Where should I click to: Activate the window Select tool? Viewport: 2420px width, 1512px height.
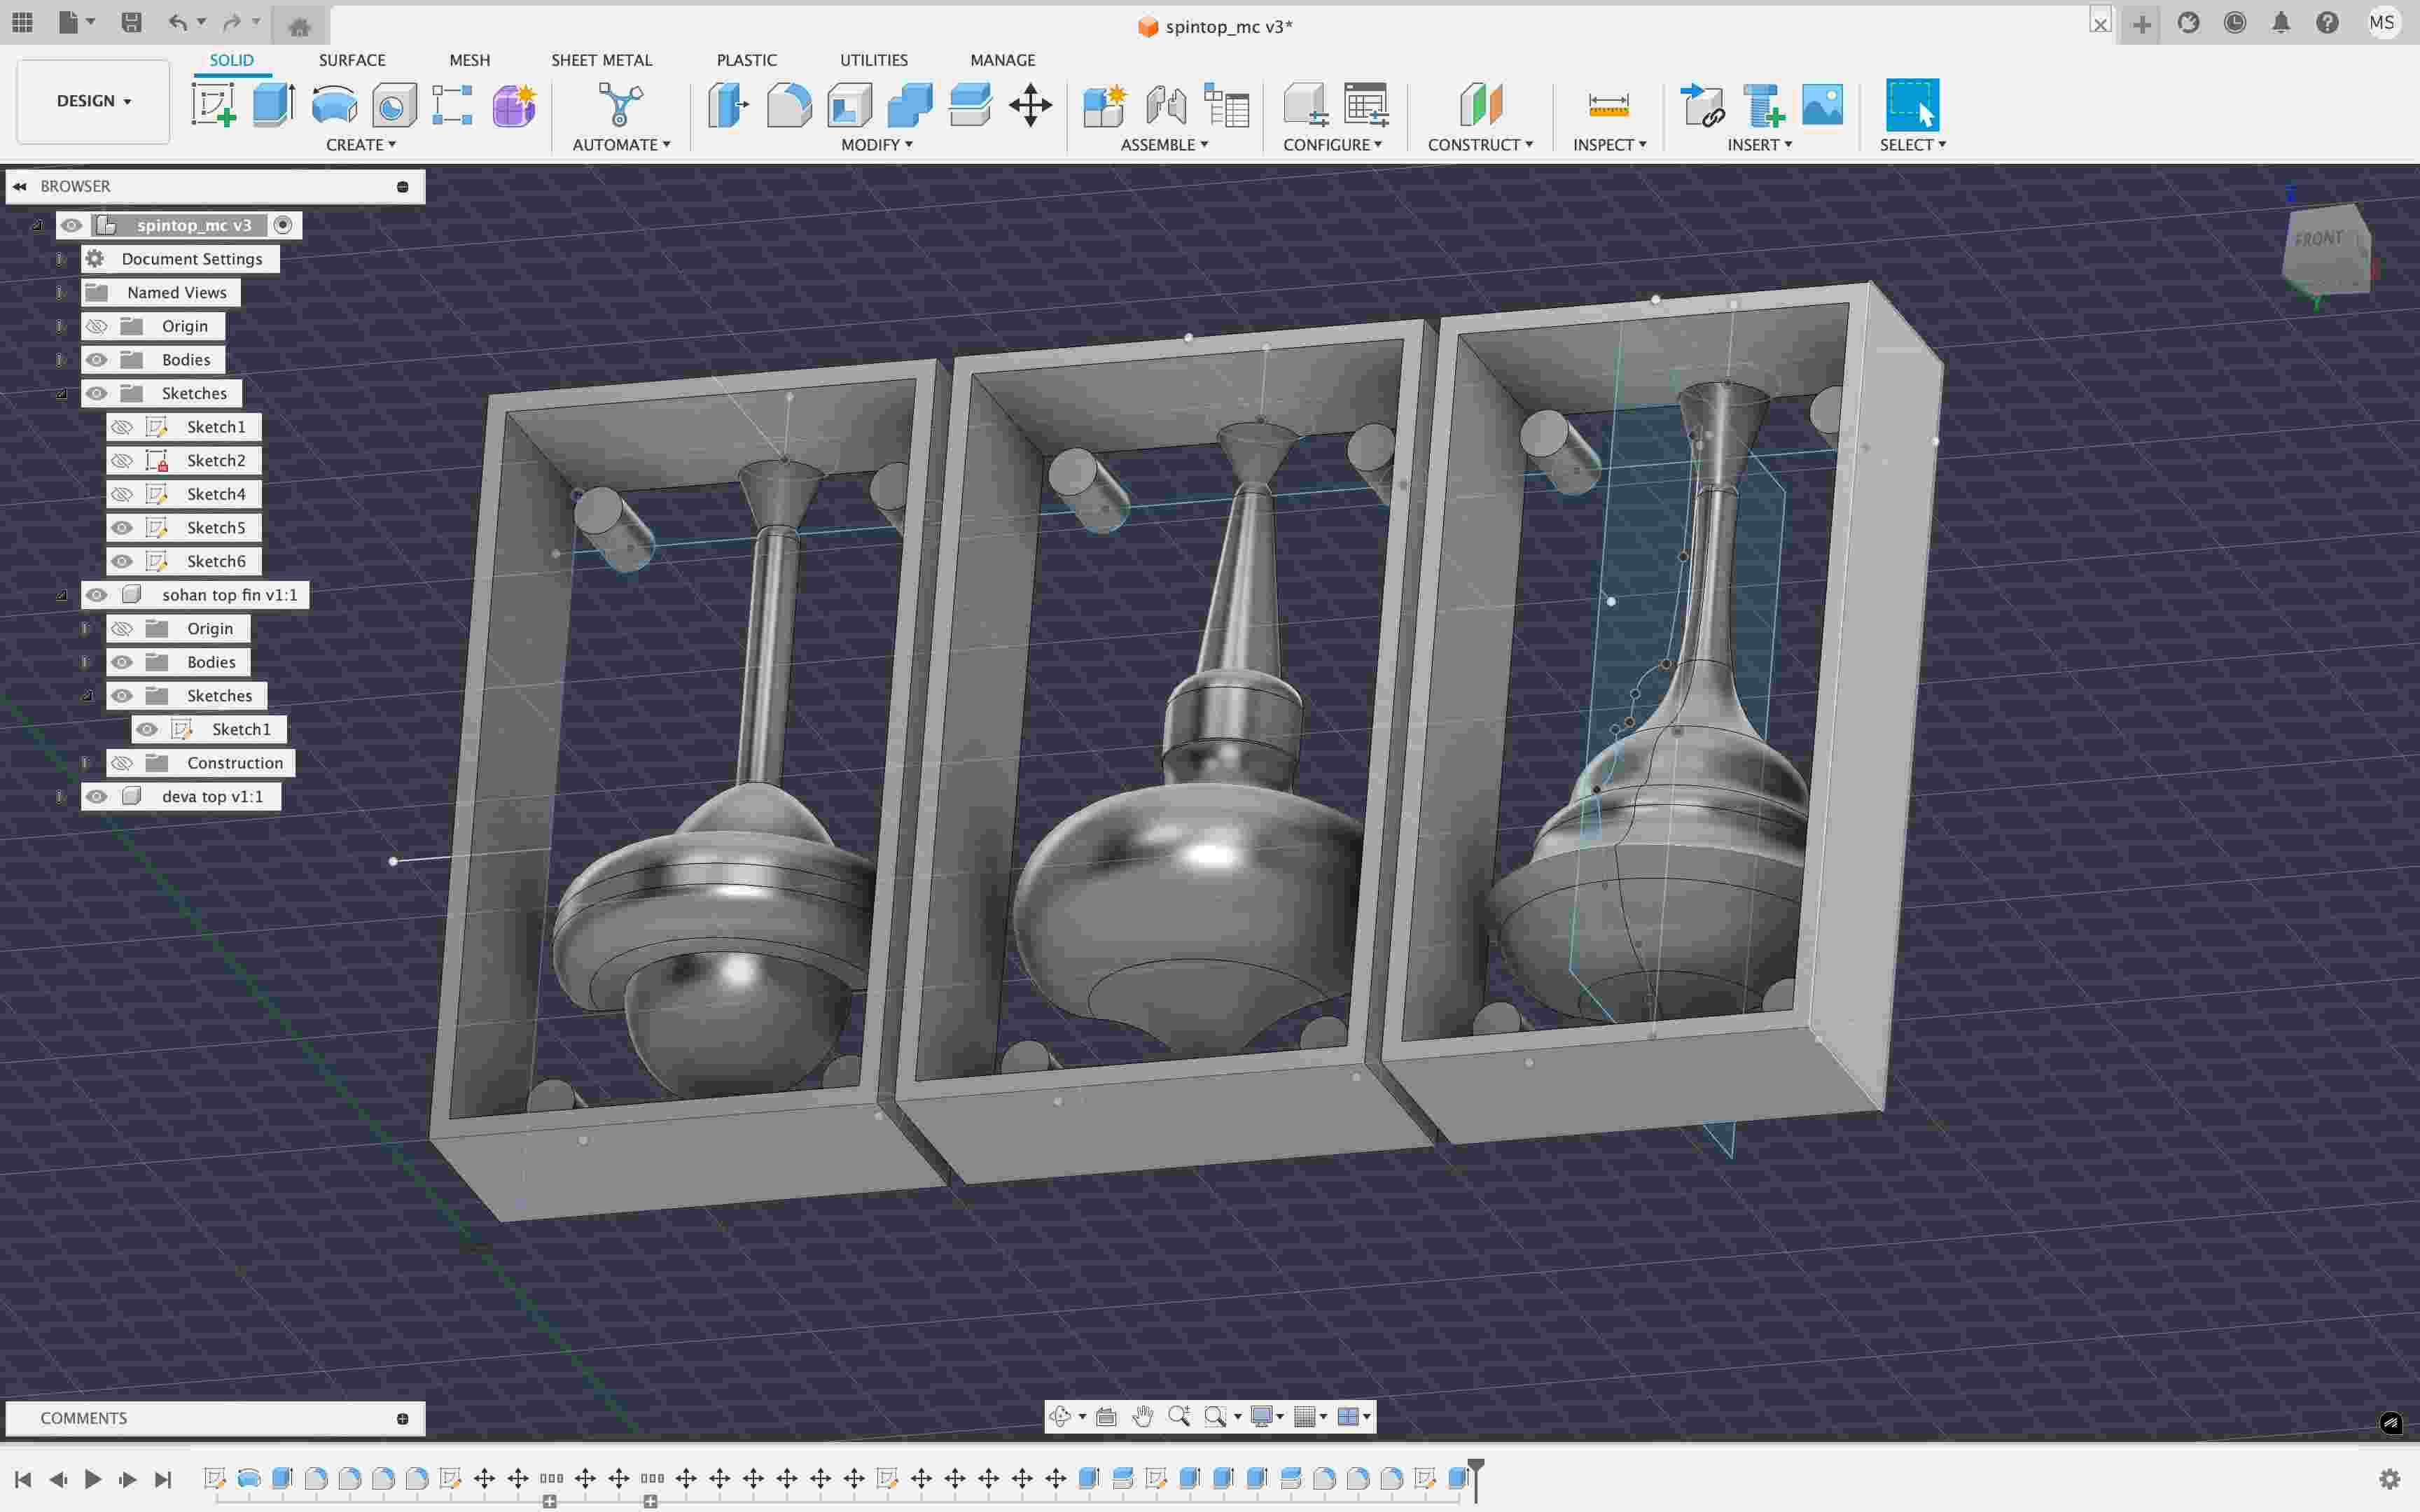click(x=1912, y=104)
